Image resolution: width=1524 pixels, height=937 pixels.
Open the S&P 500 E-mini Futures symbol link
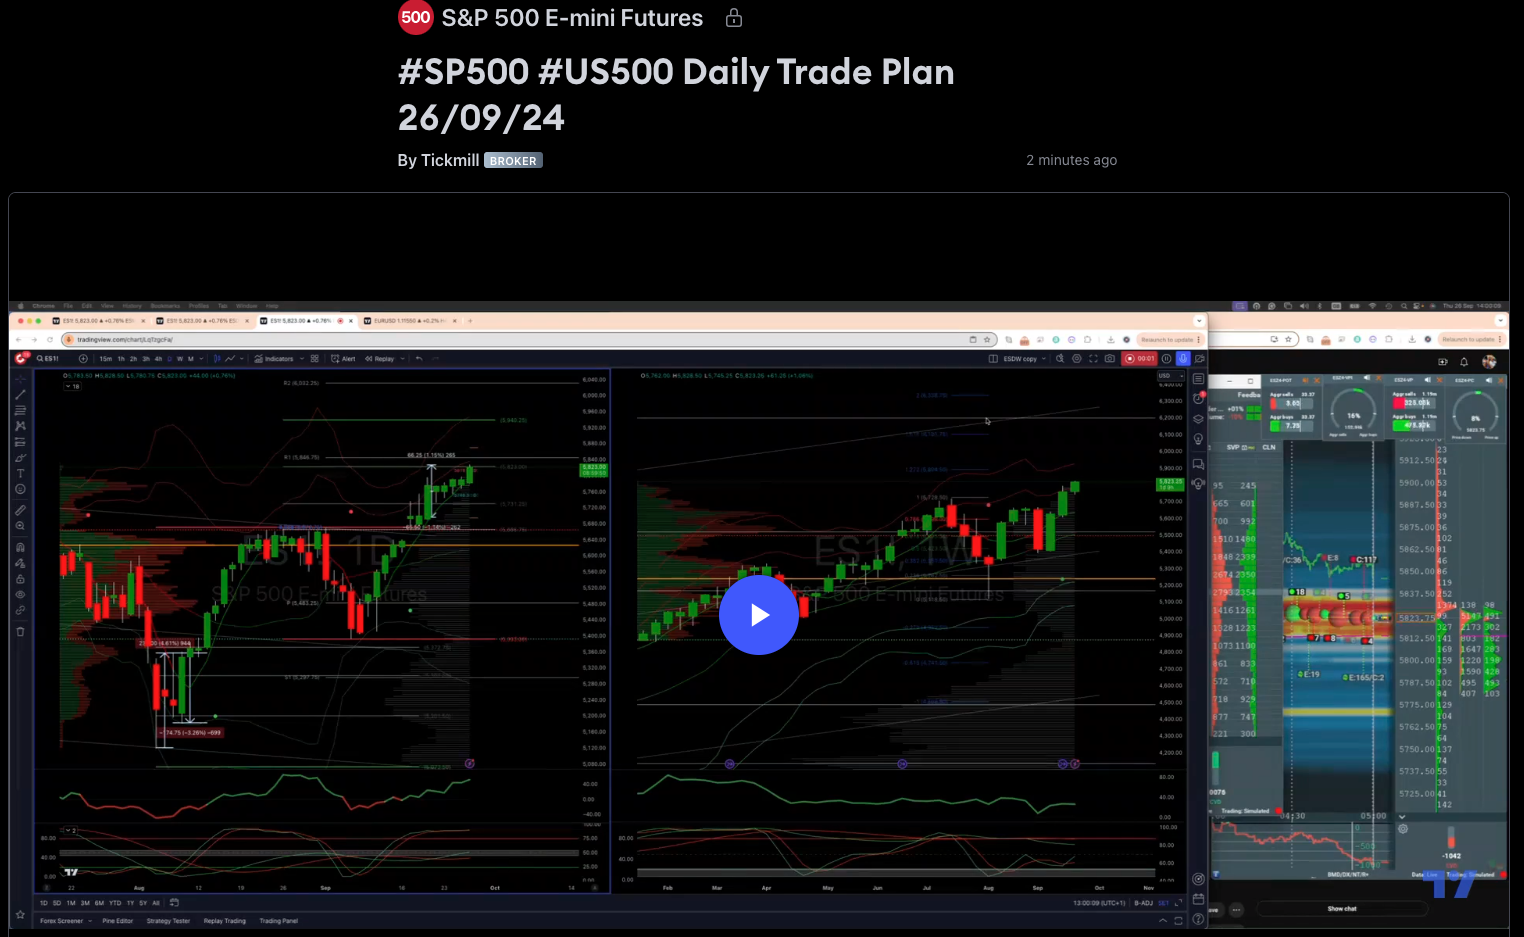coord(572,18)
